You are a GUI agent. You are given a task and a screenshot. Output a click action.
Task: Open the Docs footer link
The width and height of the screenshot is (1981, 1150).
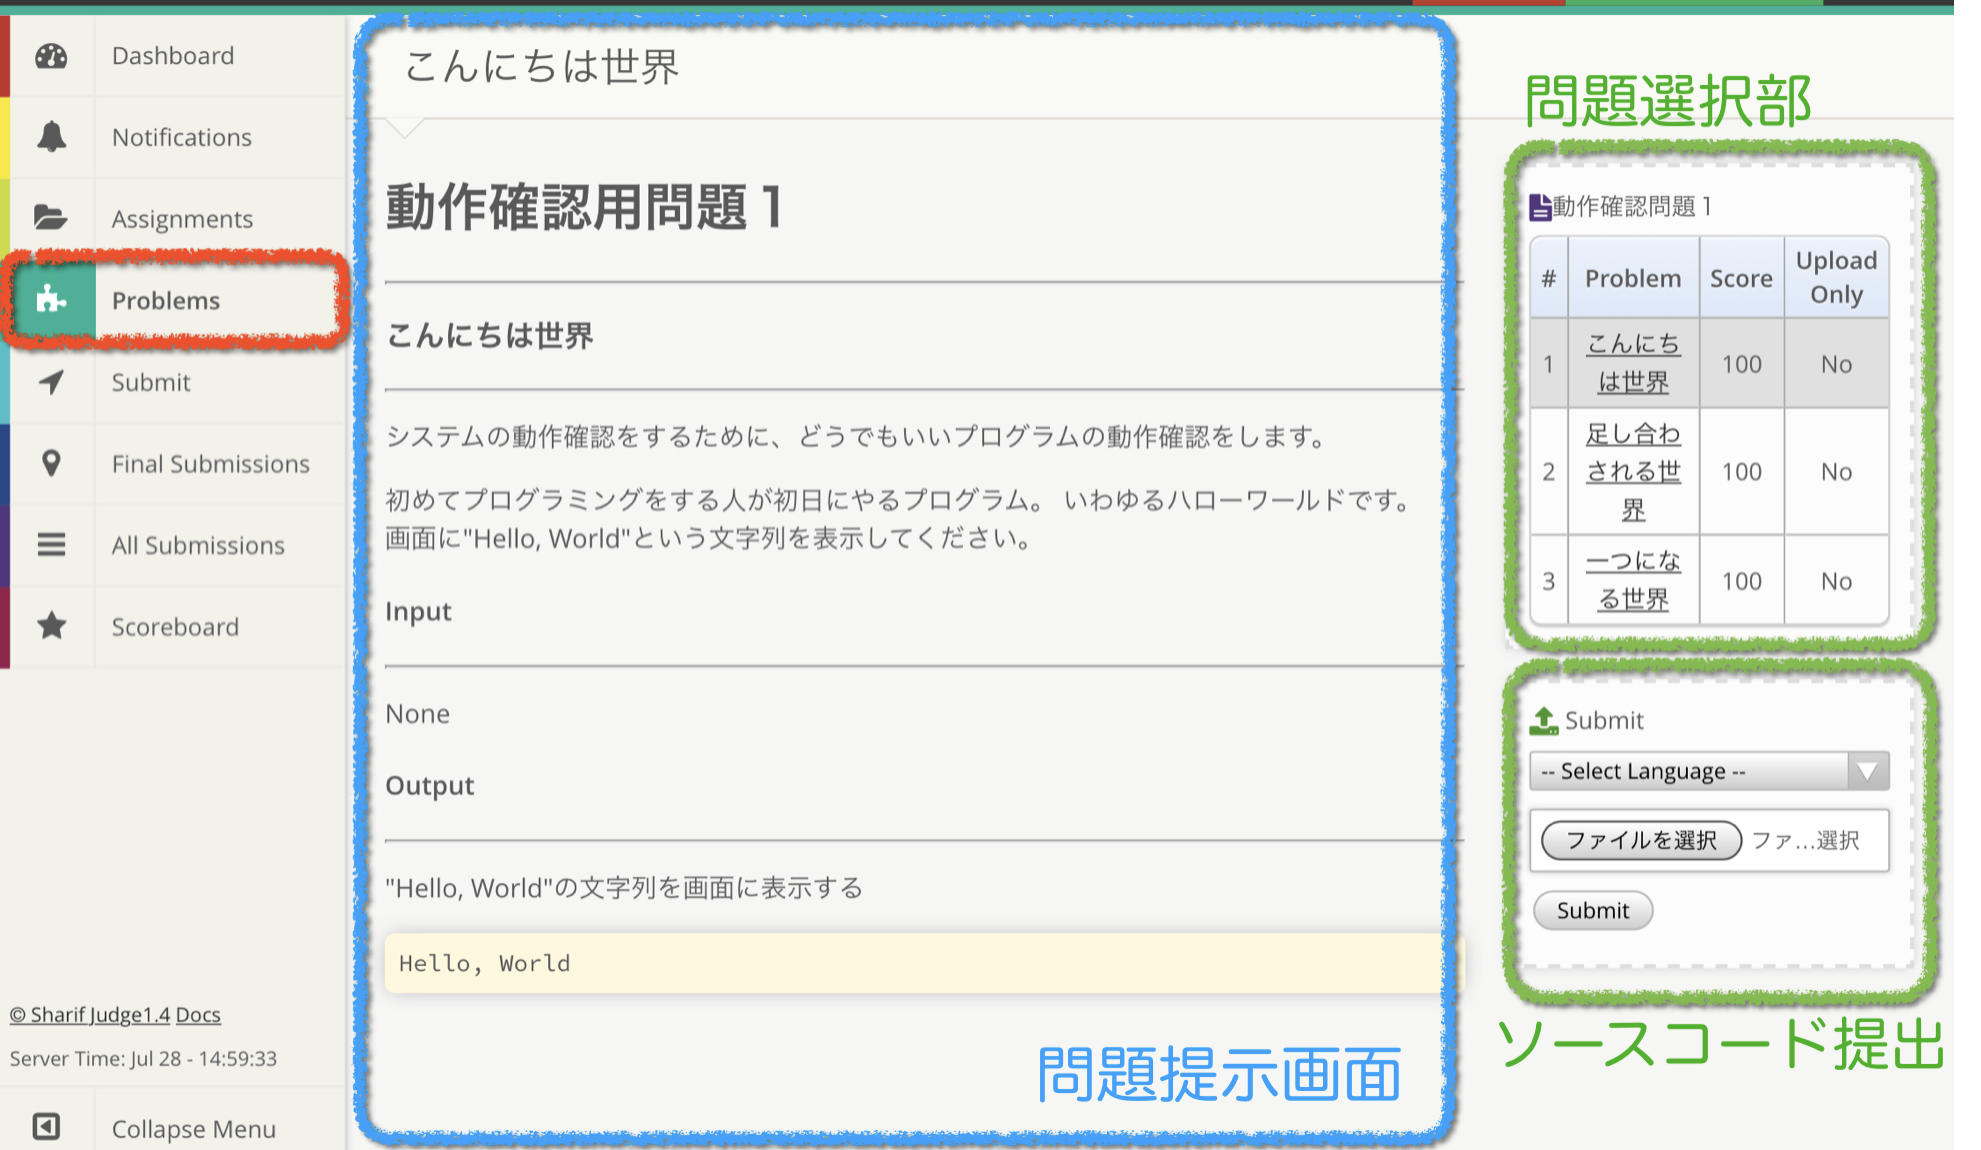pyautogui.click(x=198, y=1014)
